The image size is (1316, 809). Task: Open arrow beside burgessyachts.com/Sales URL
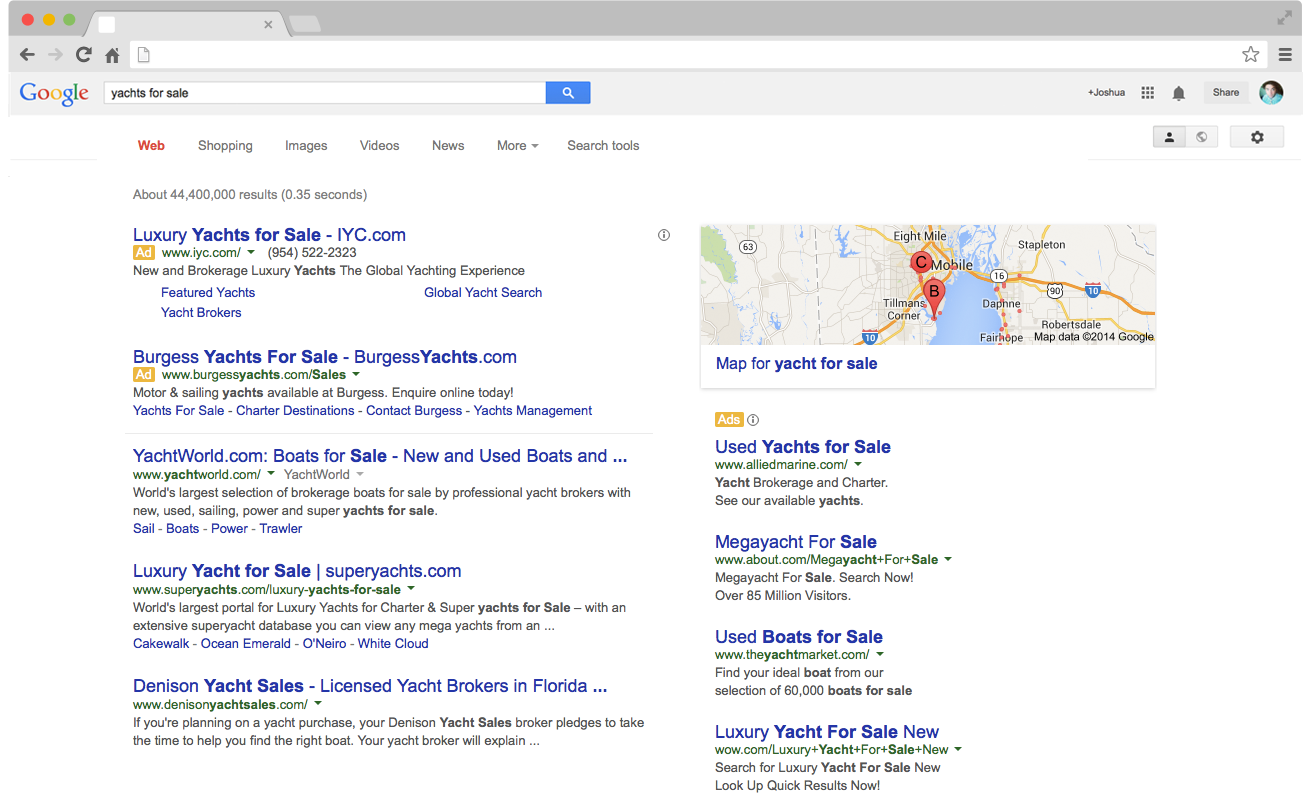(x=356, y=375)
